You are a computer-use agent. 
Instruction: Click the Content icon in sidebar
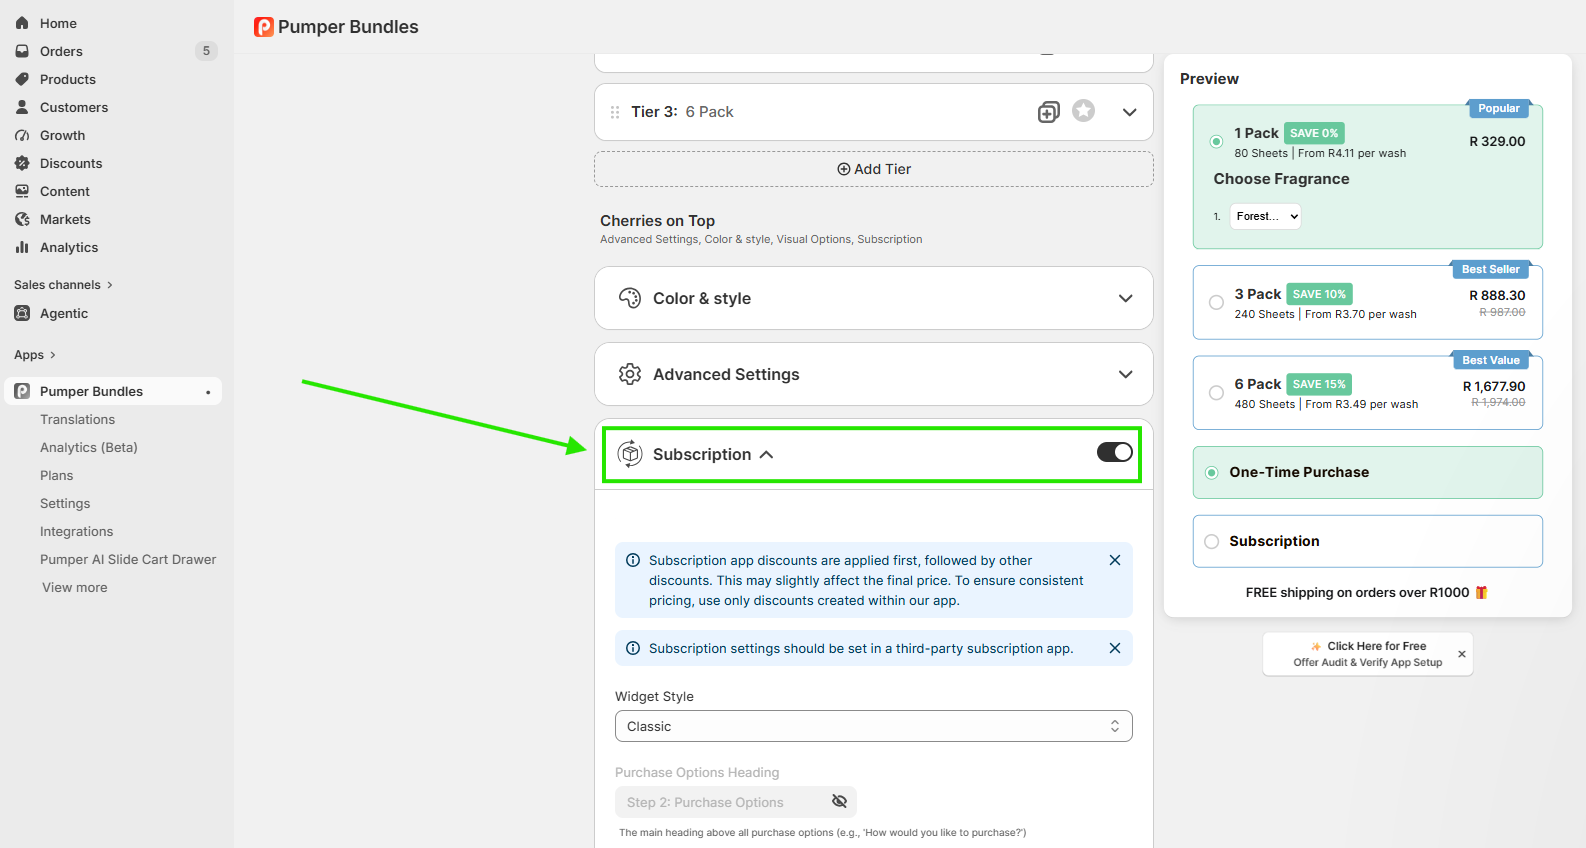22,191
